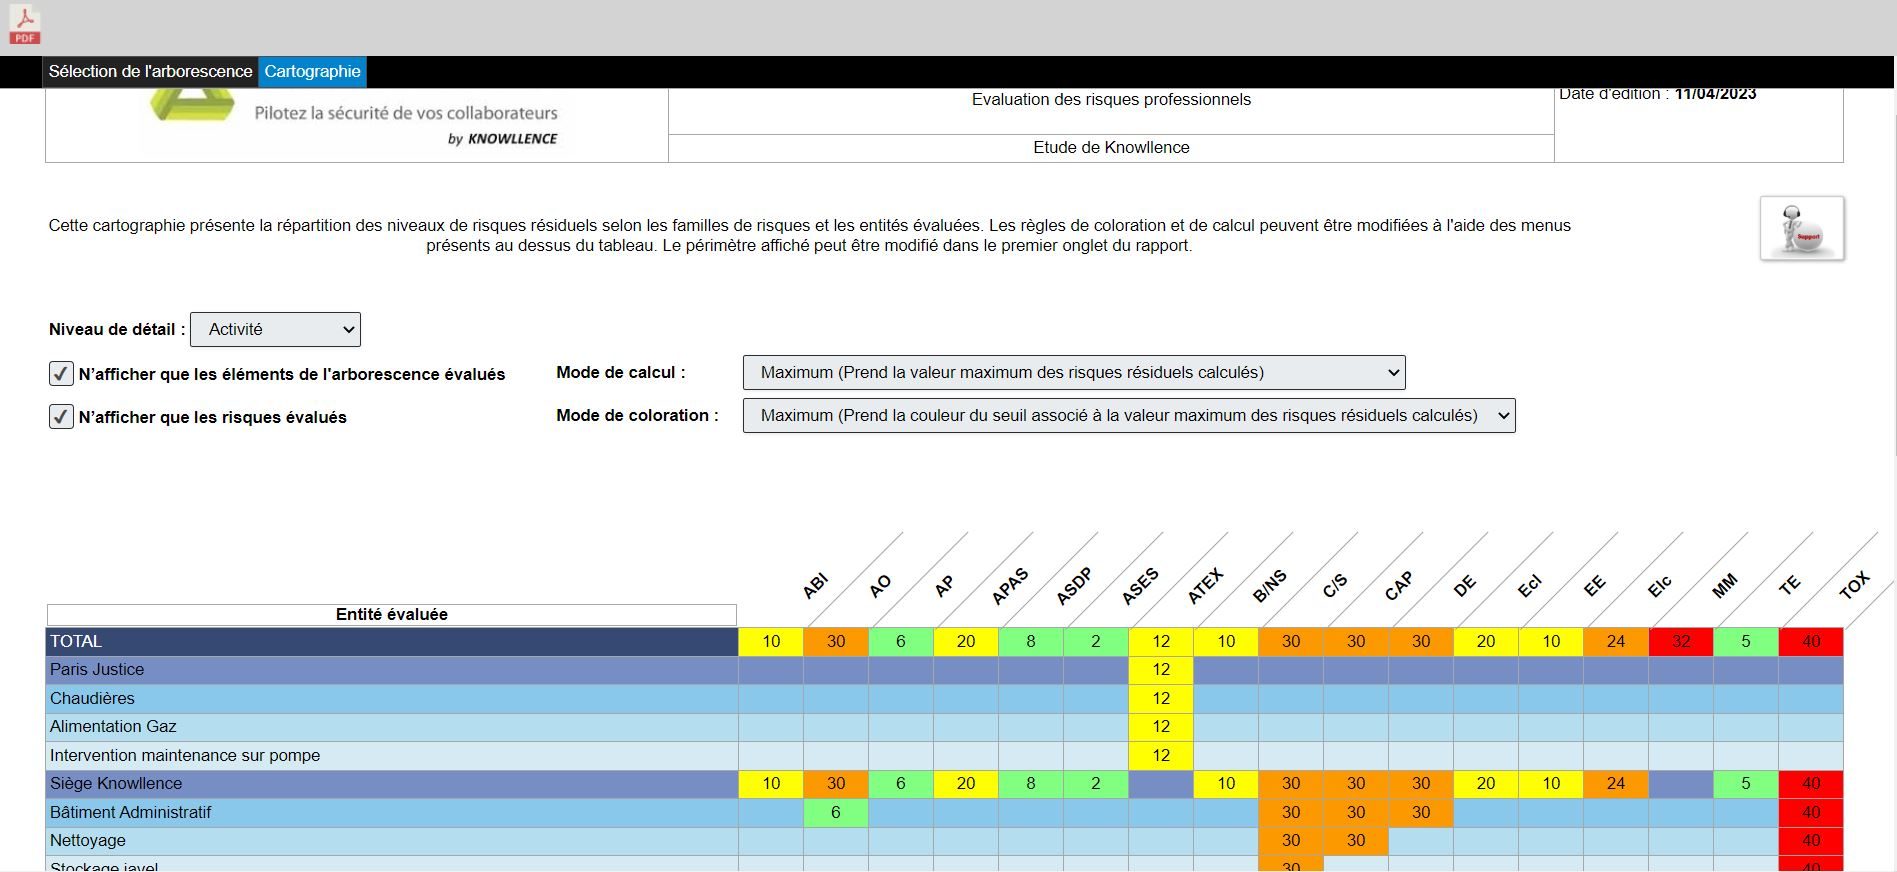The image size is (1897, 872).
Task: Click the 24 cell in Siège Knowllence row
Action: [1616, 784]
